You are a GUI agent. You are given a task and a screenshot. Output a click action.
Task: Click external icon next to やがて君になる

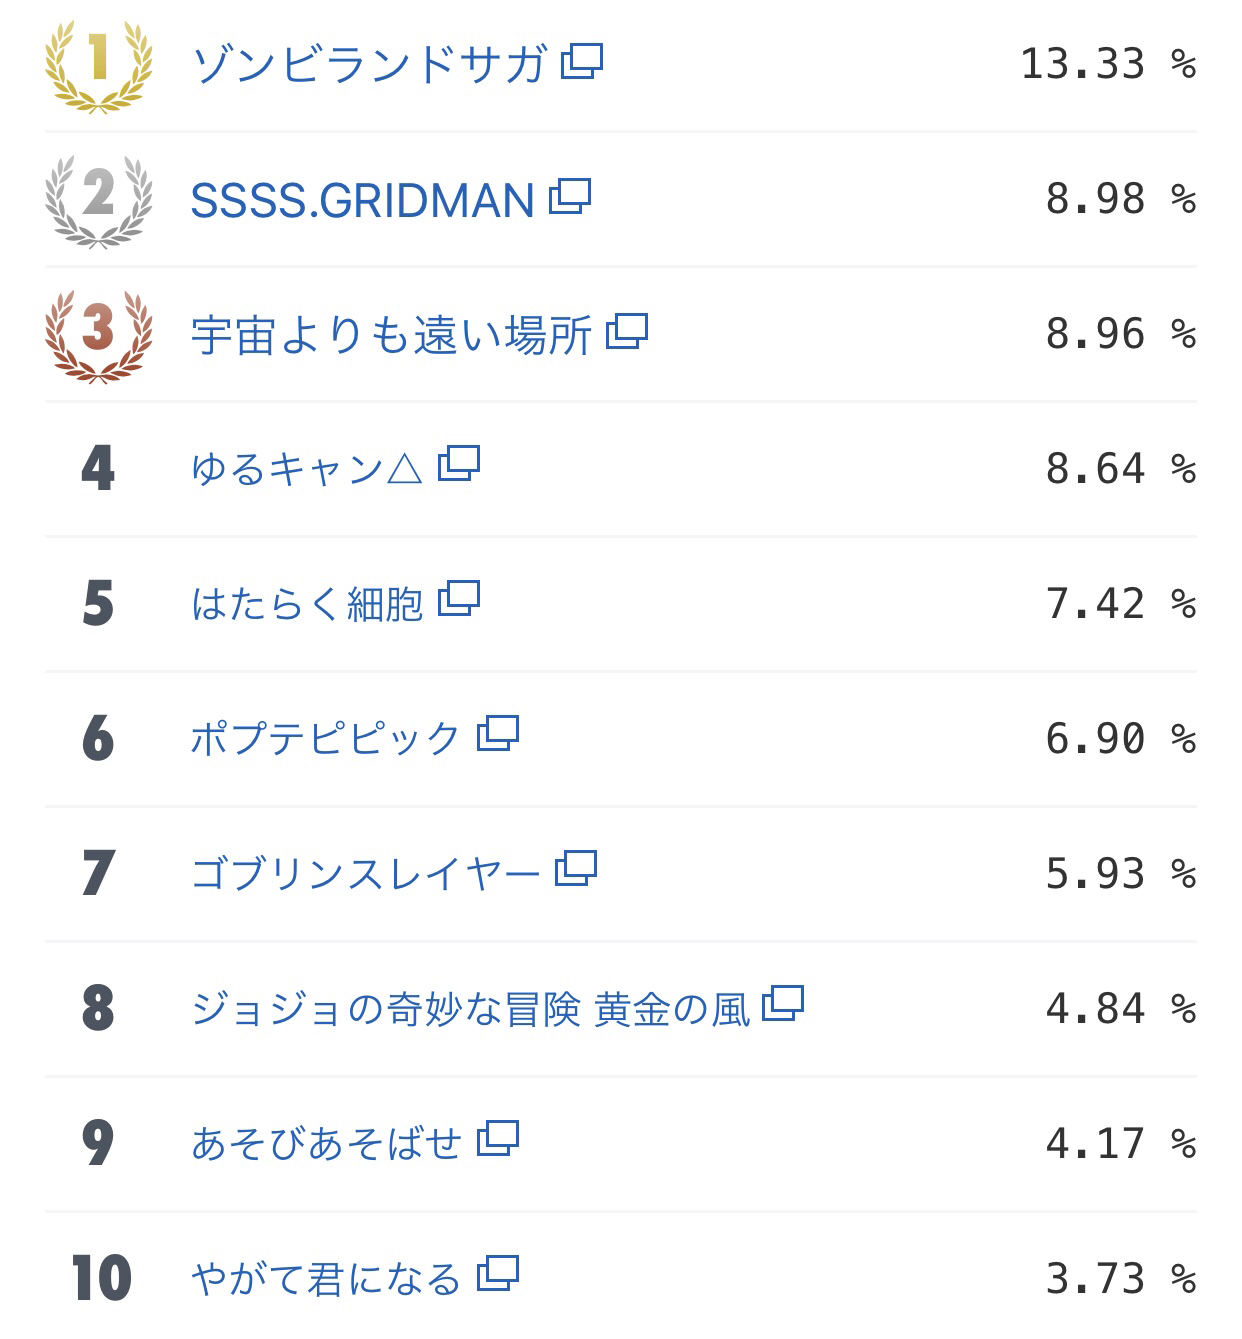tap(498, 1273)
